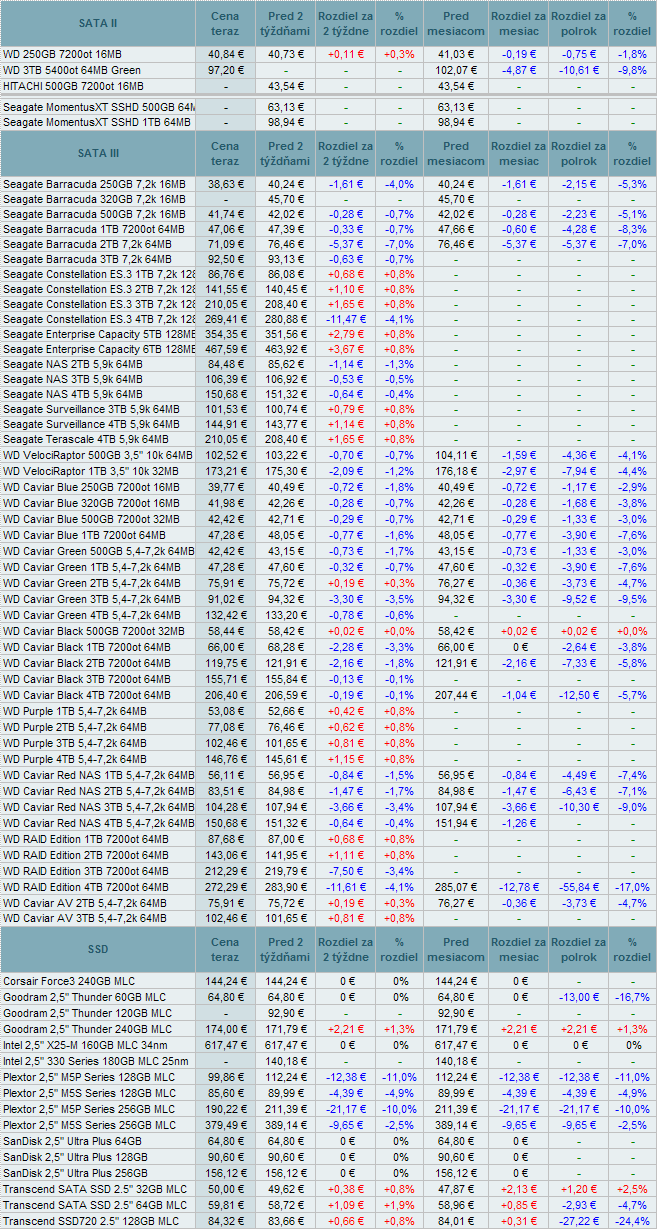Click the 379,49 € Plextor M5S 256GB price

[225, 1125]
